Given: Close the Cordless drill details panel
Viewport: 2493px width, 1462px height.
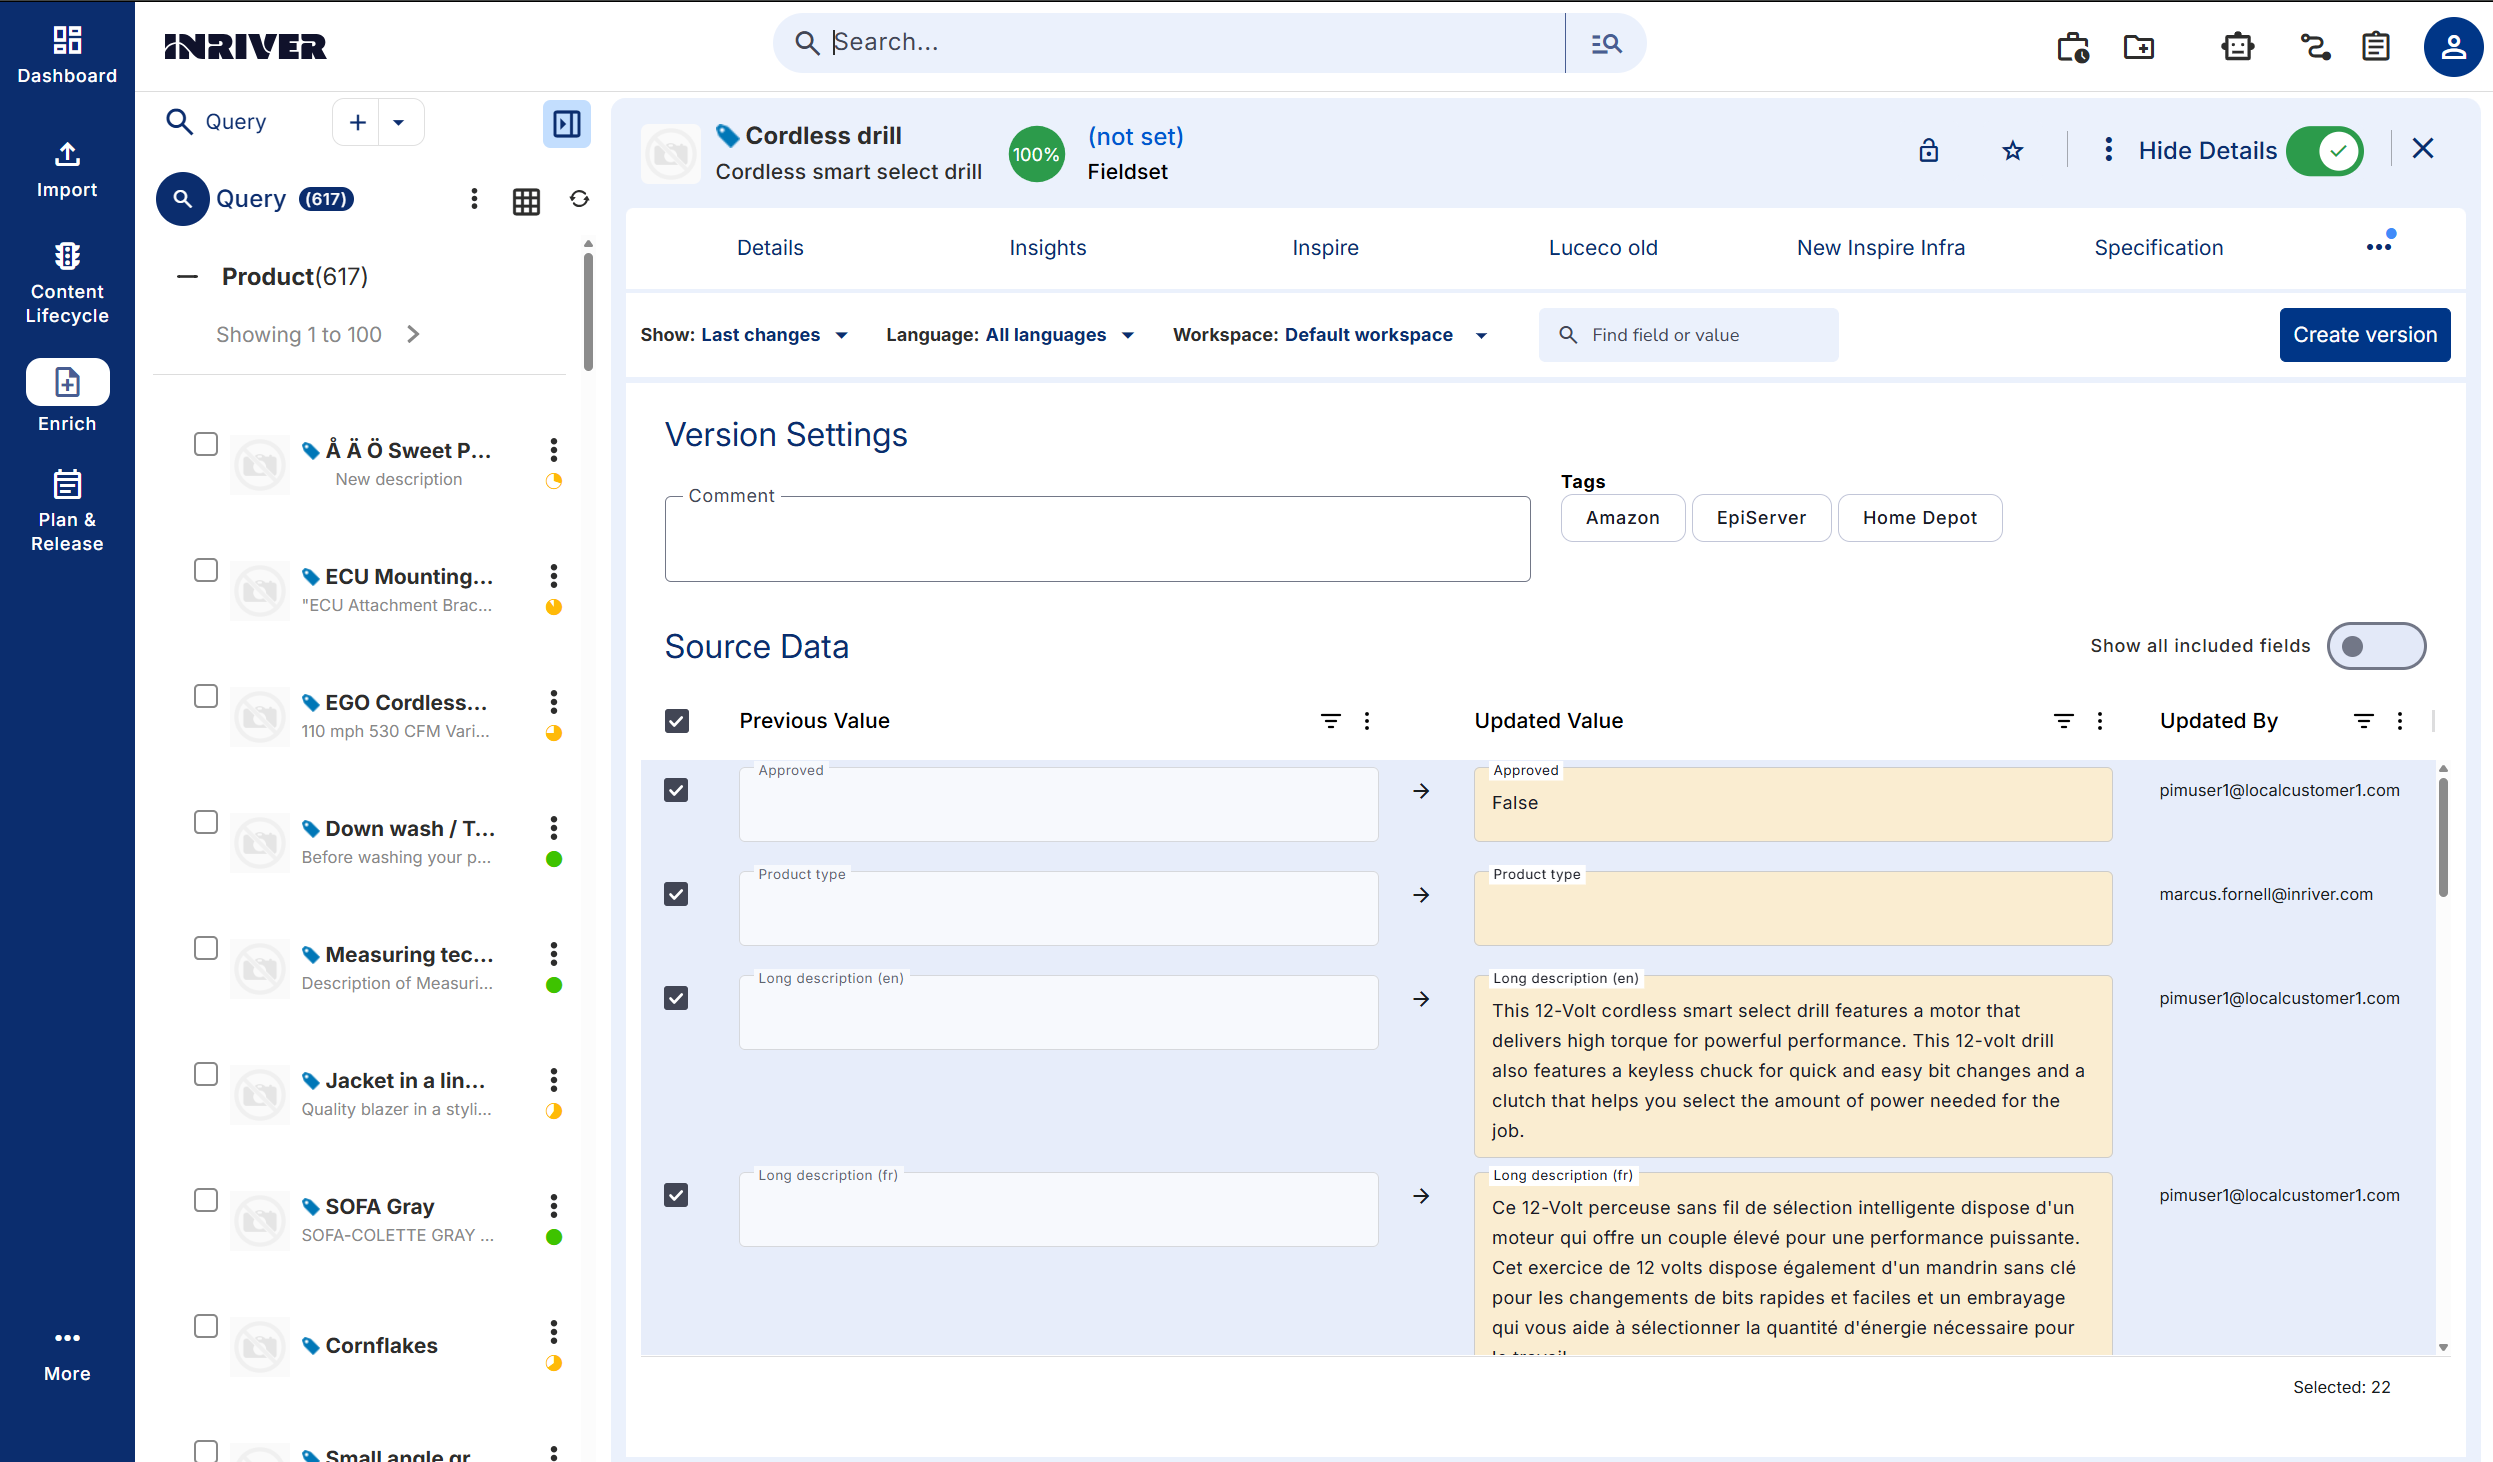Looking at the screenshot, I should pyautogui.click(x=2423, y=149).
